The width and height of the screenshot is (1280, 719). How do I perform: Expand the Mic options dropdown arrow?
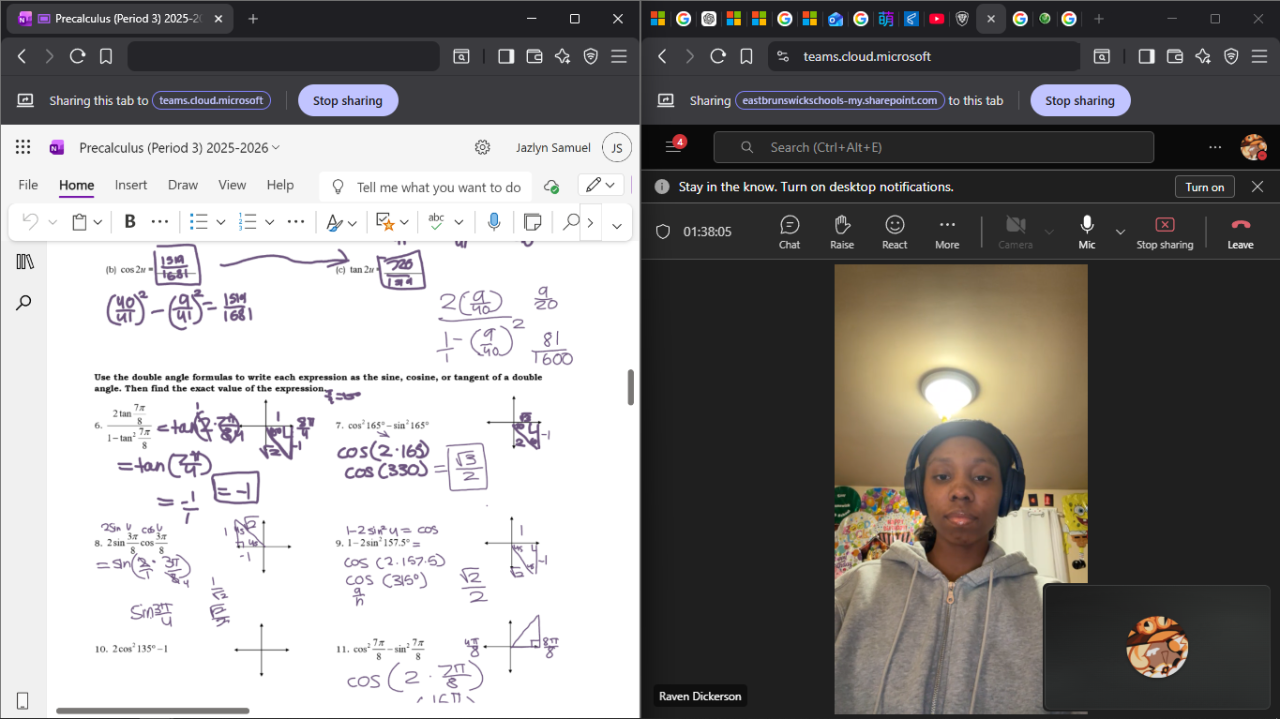tap(1120, 232)
